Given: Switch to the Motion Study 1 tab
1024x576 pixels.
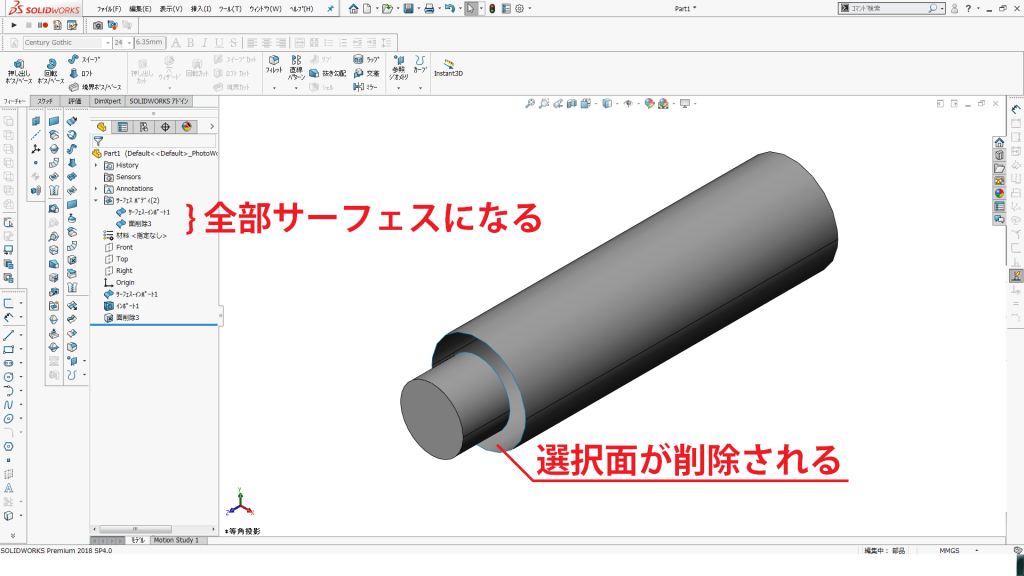Looking at the screenshot, I should [x=176, y=540].
